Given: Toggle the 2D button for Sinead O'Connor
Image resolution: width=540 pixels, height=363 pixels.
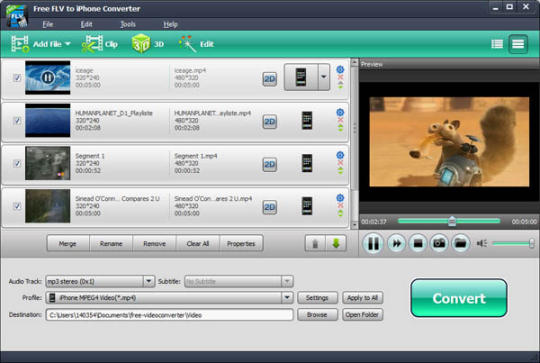Looking at the screenshot, I should [270, 207].
